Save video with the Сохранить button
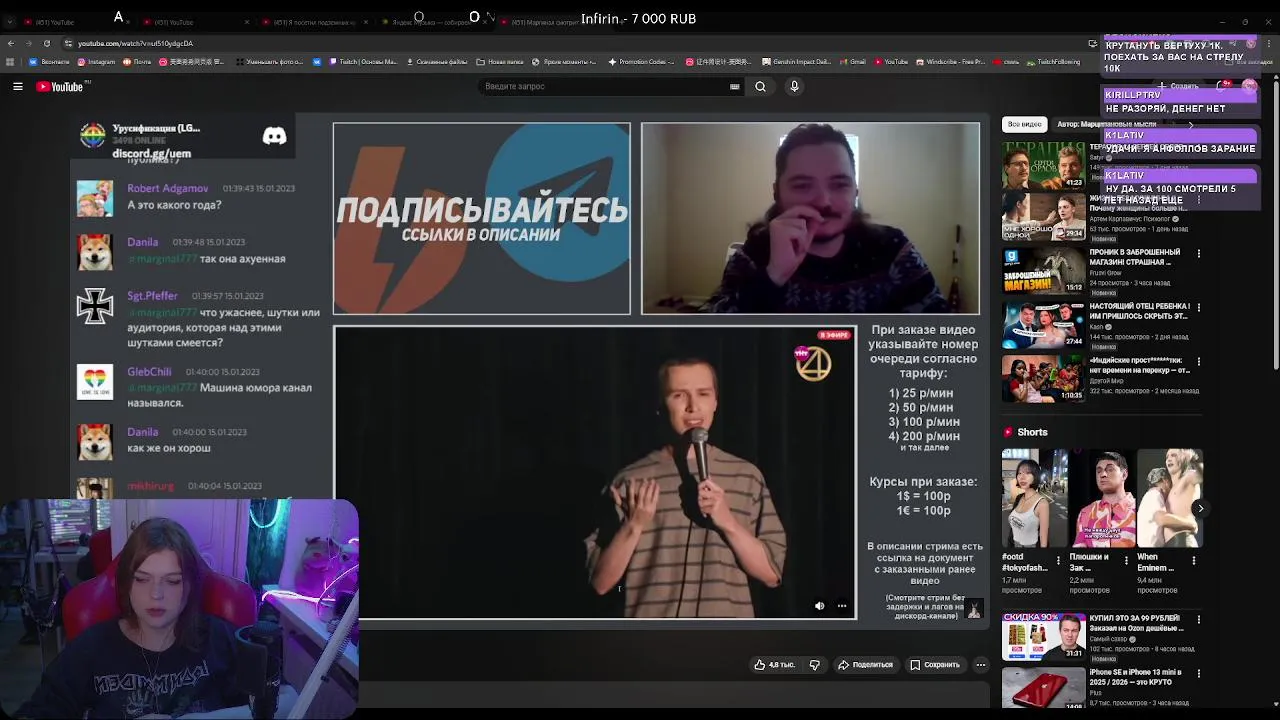1280x720 pixels. [935, 665]
